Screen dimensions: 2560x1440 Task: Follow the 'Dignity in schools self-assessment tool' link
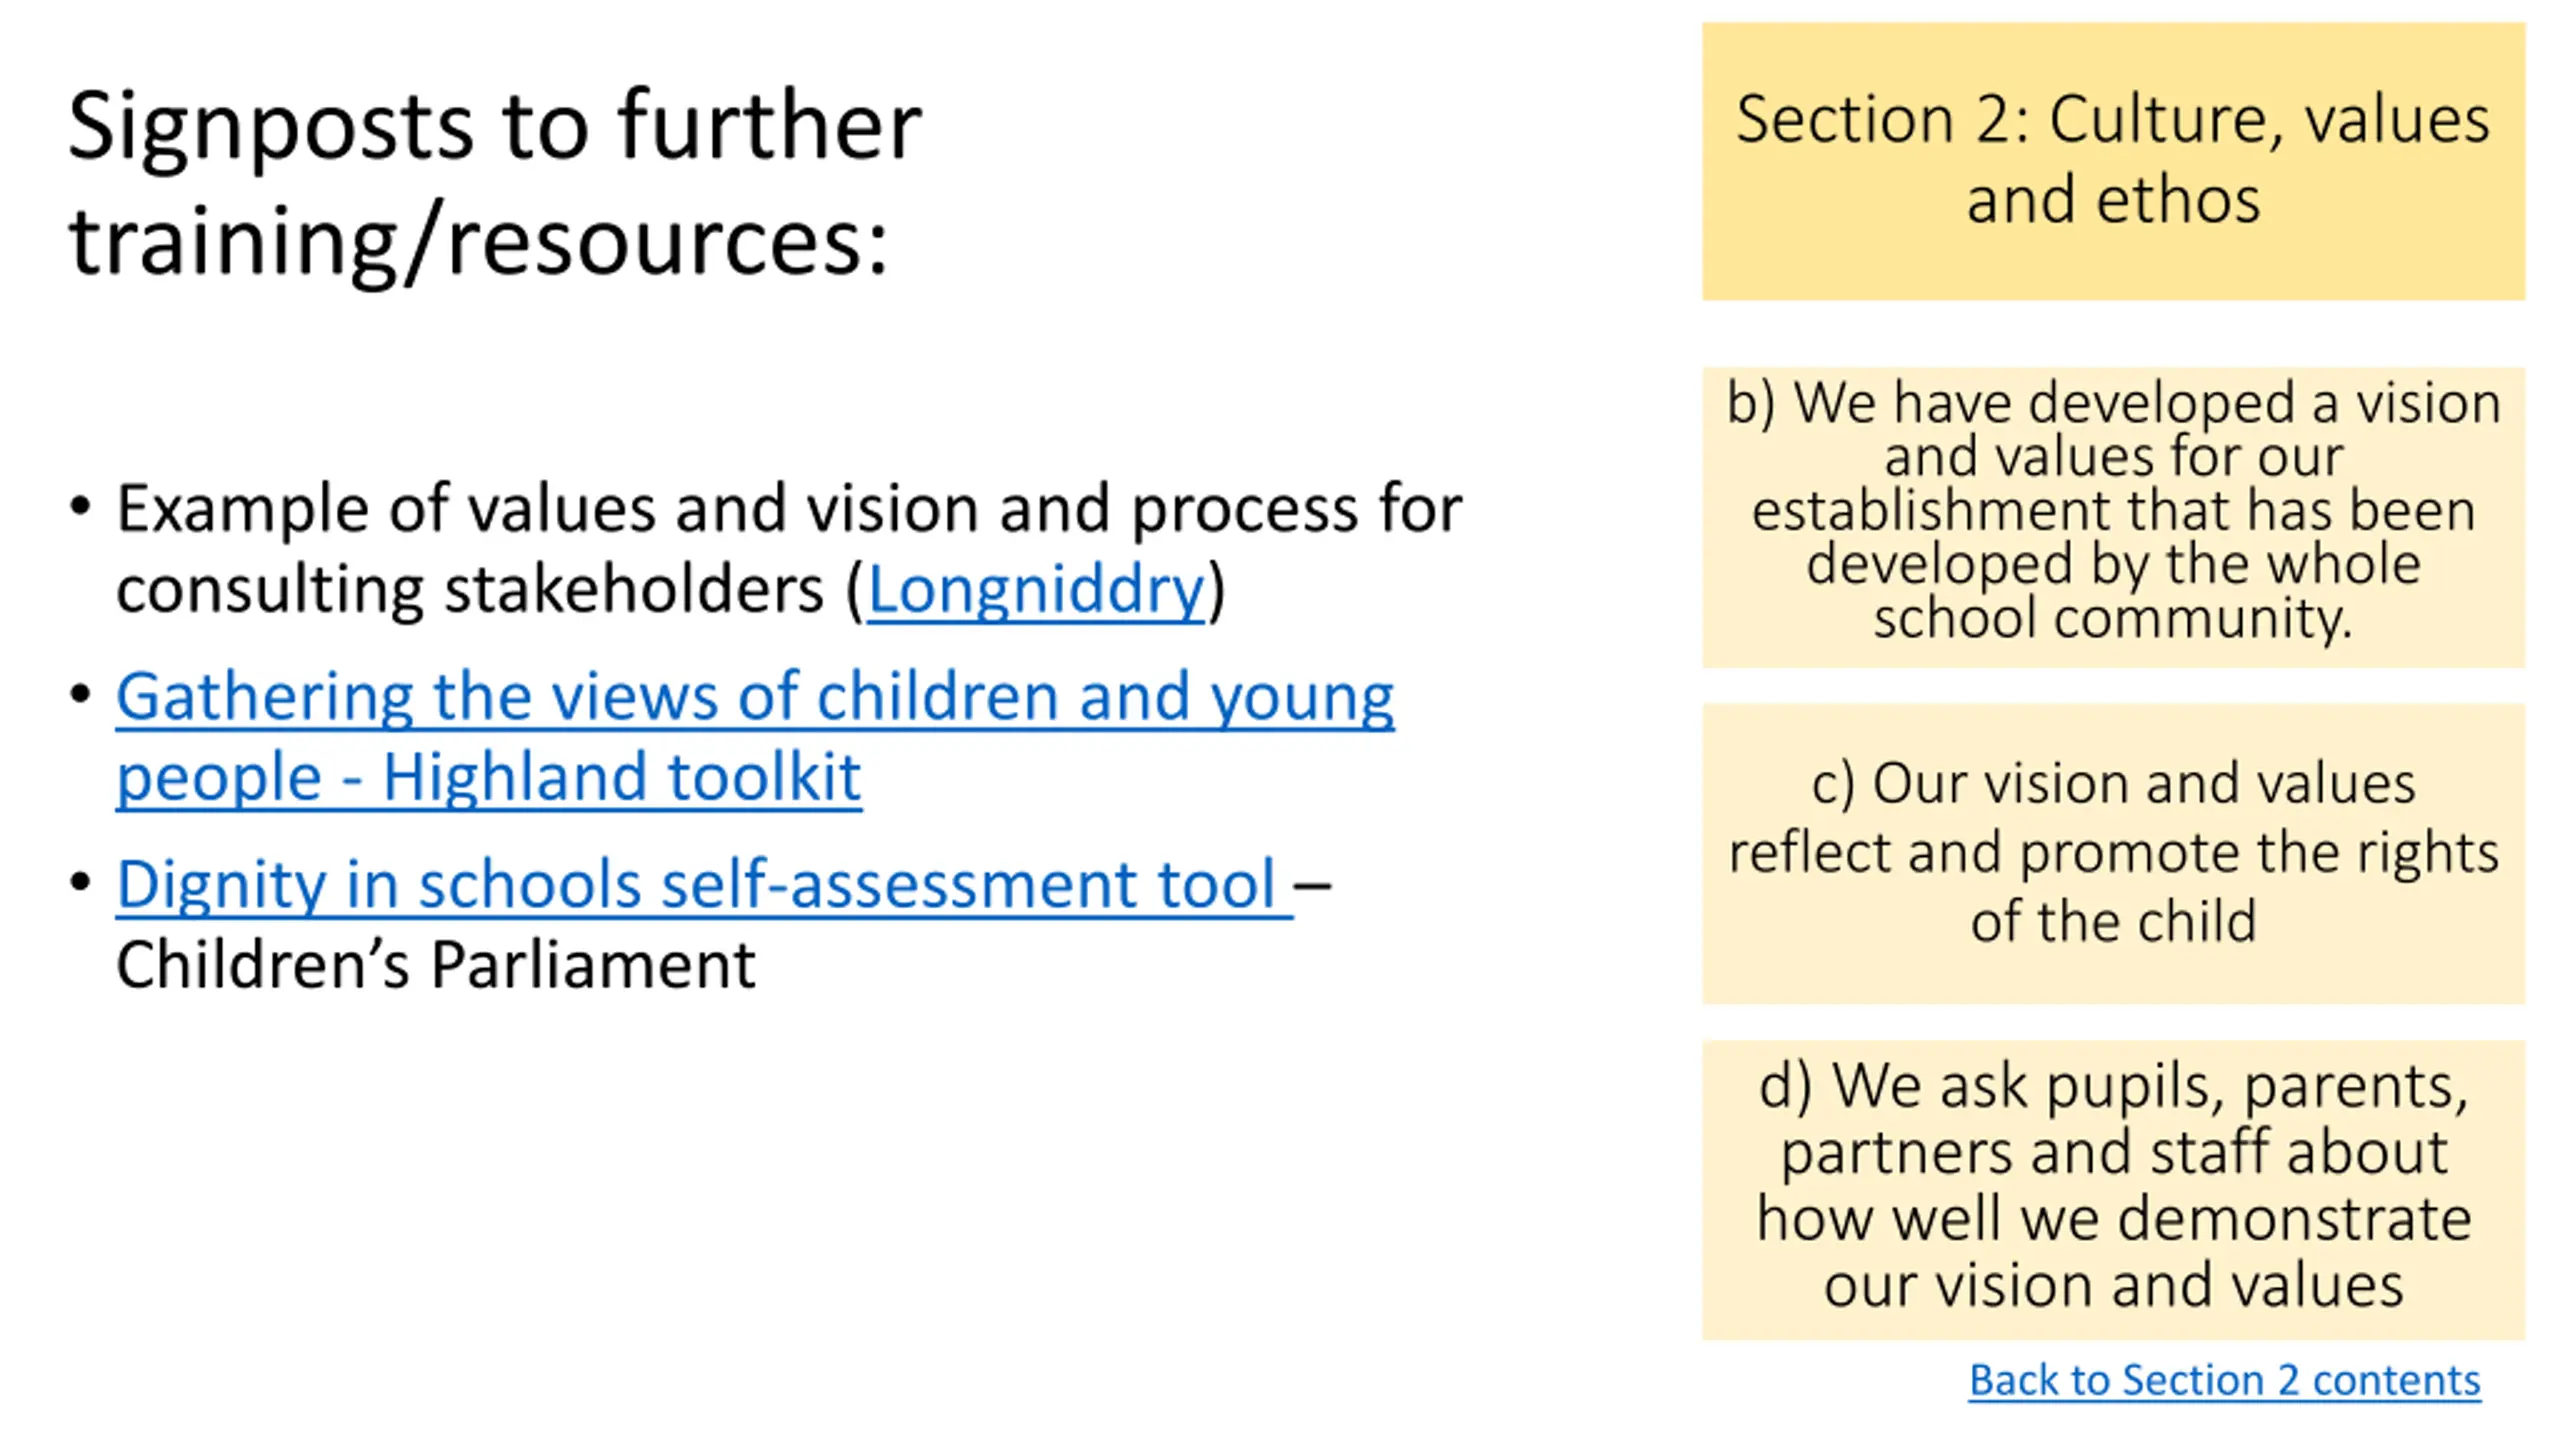704,884
